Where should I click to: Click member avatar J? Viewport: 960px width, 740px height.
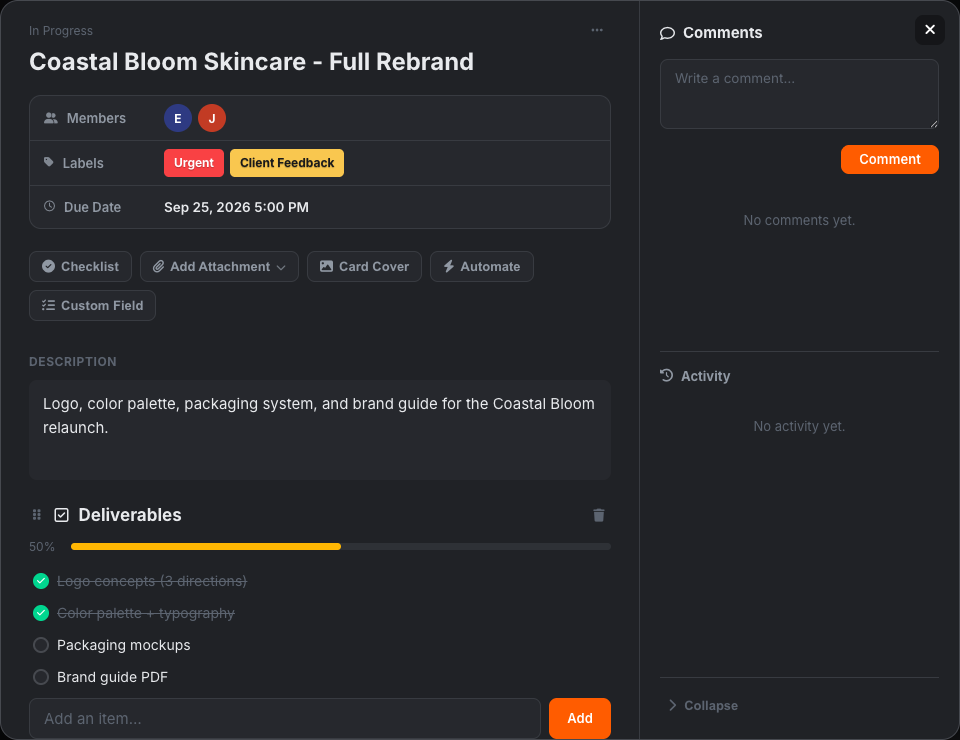pos(212,118)
